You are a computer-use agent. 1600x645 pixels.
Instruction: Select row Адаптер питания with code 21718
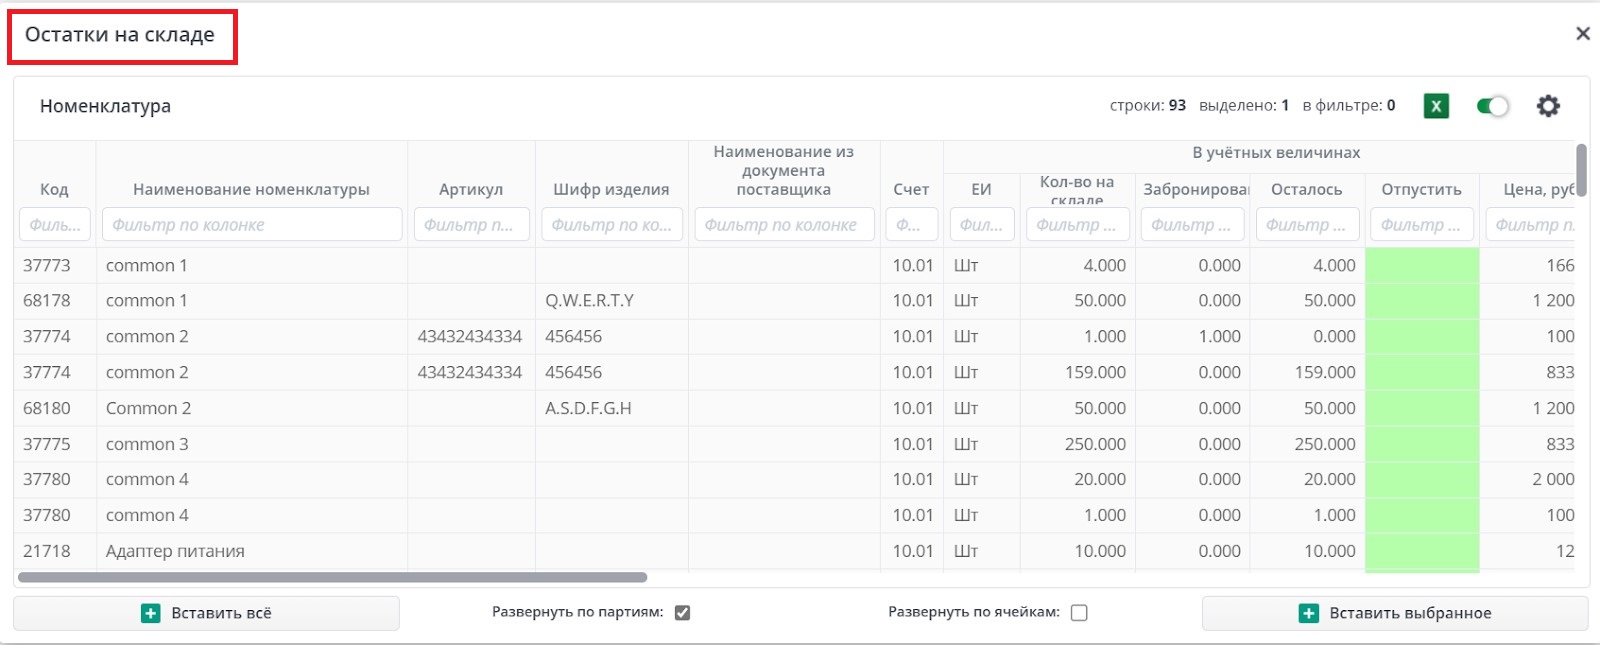click(175, 551)
